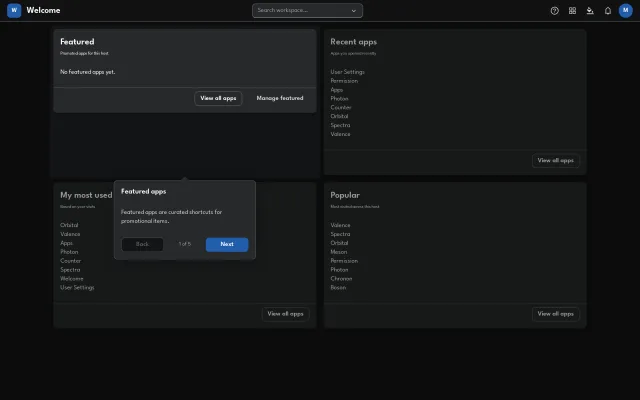Image resolution: width=640 pixels, height=400 pixels.
Task: Open Photon in Recent apps list
Action: (339, 99)
